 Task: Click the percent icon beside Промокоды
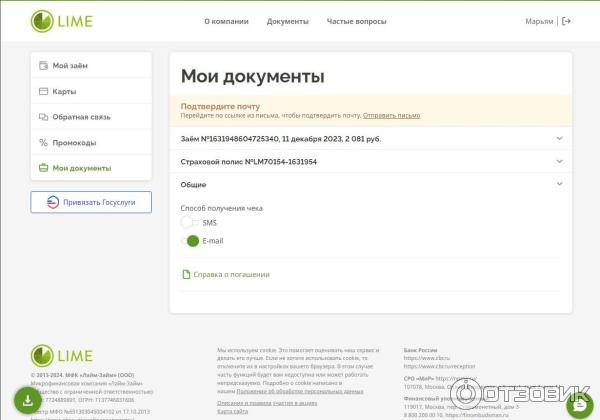click(x=43, y=143)
